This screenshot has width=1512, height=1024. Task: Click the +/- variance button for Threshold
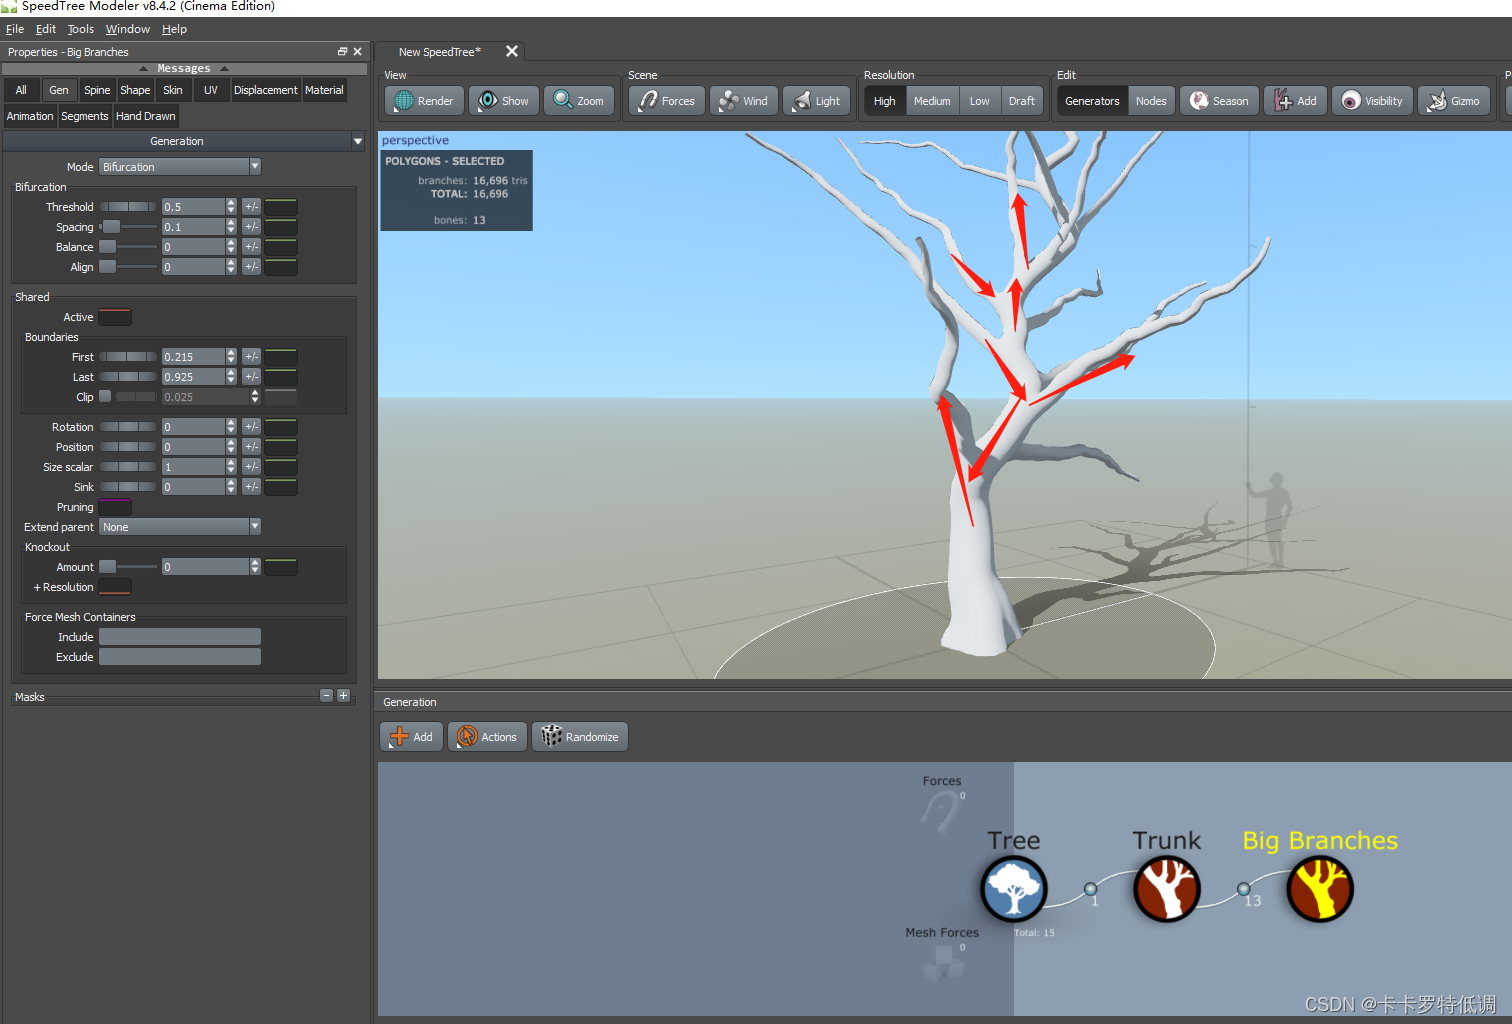pos(251,207)
